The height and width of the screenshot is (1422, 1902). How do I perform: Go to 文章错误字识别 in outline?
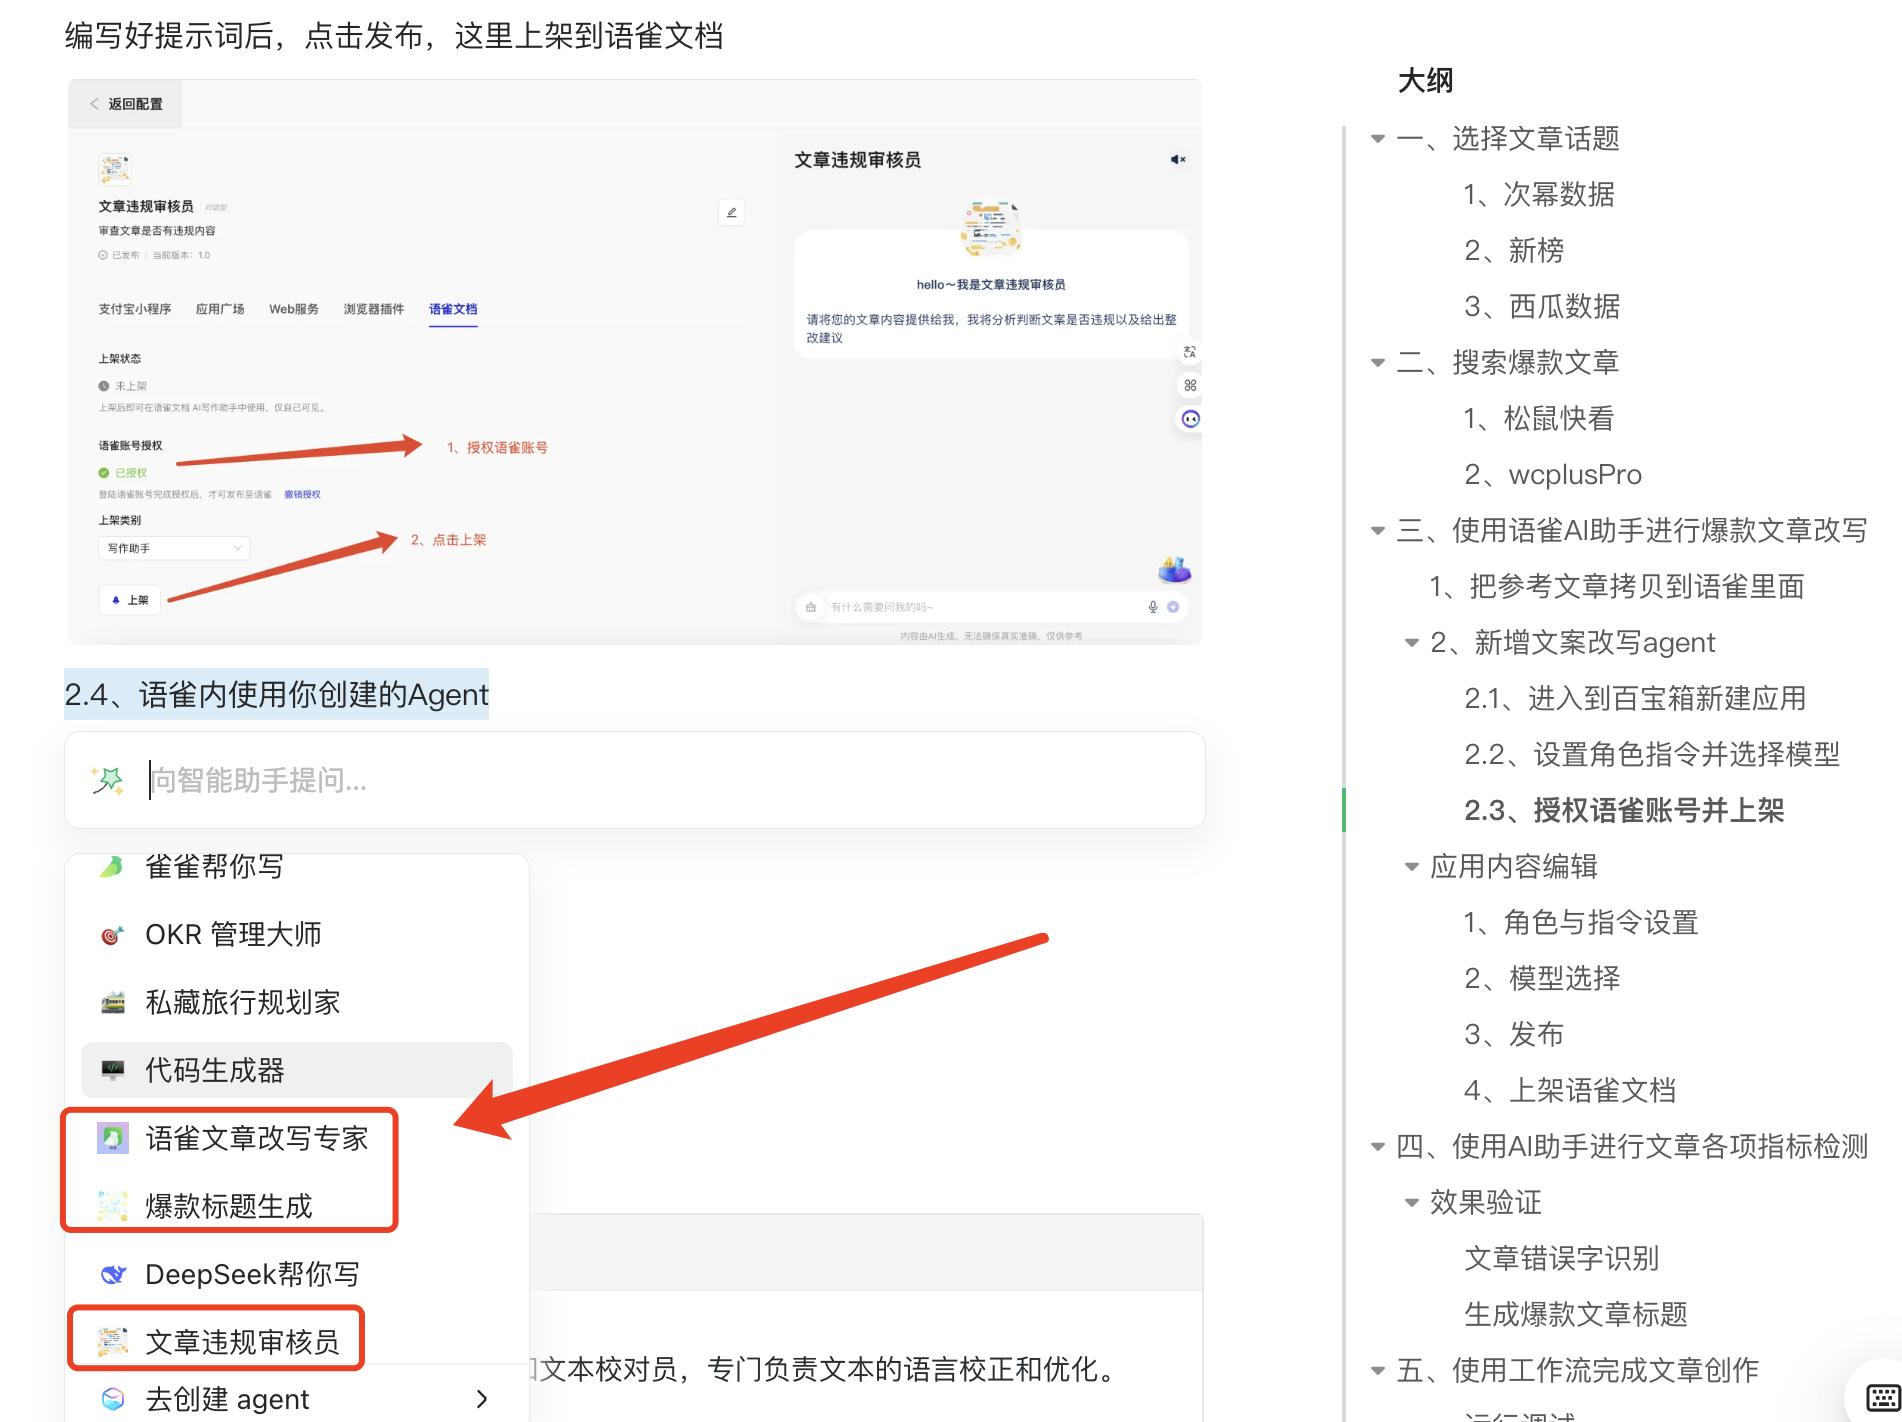pyautogui.click(x=1562, y=1259)
